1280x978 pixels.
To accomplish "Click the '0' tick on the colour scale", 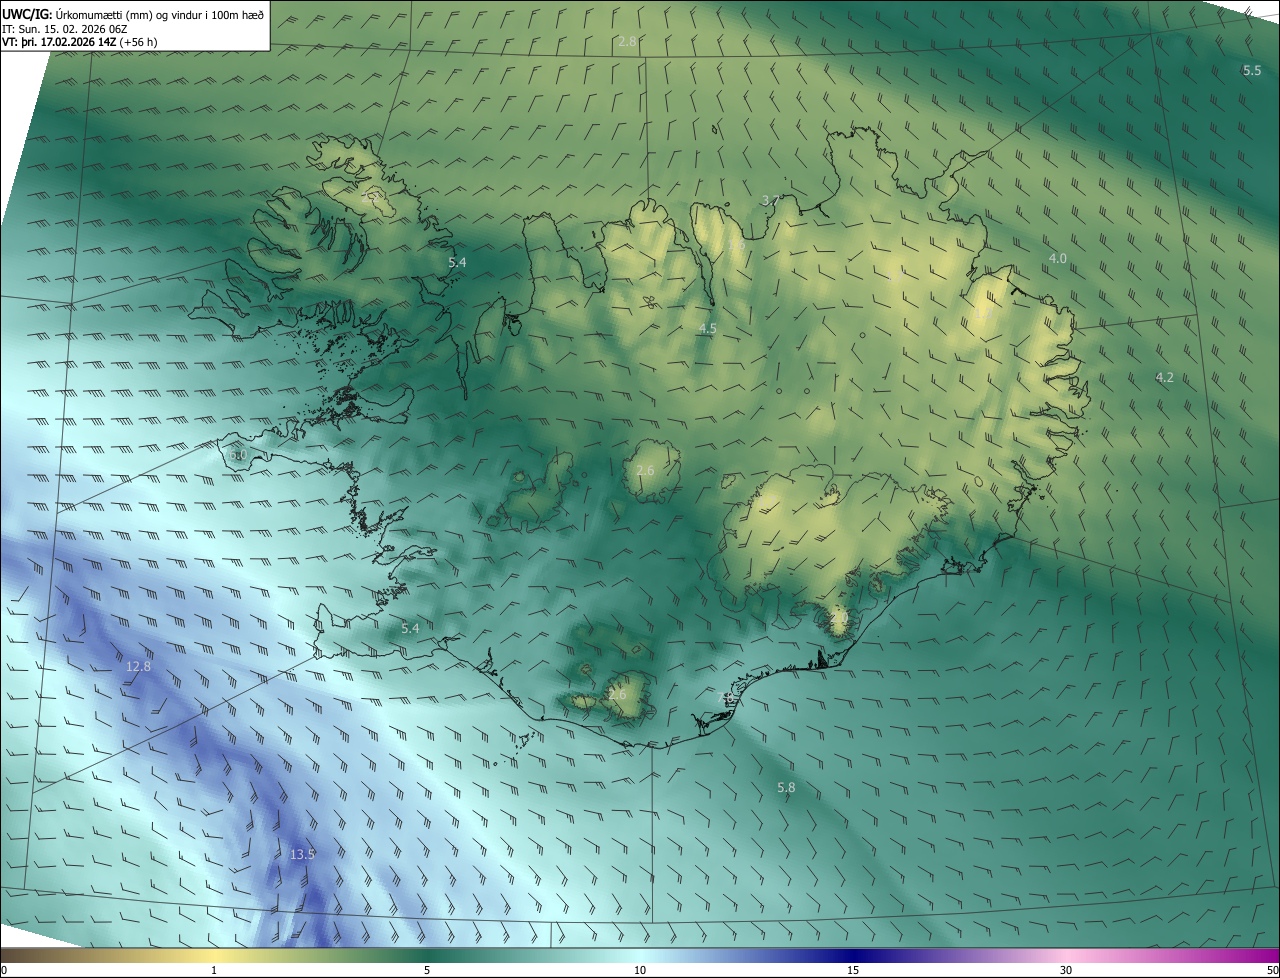I will tap(3, 970).
